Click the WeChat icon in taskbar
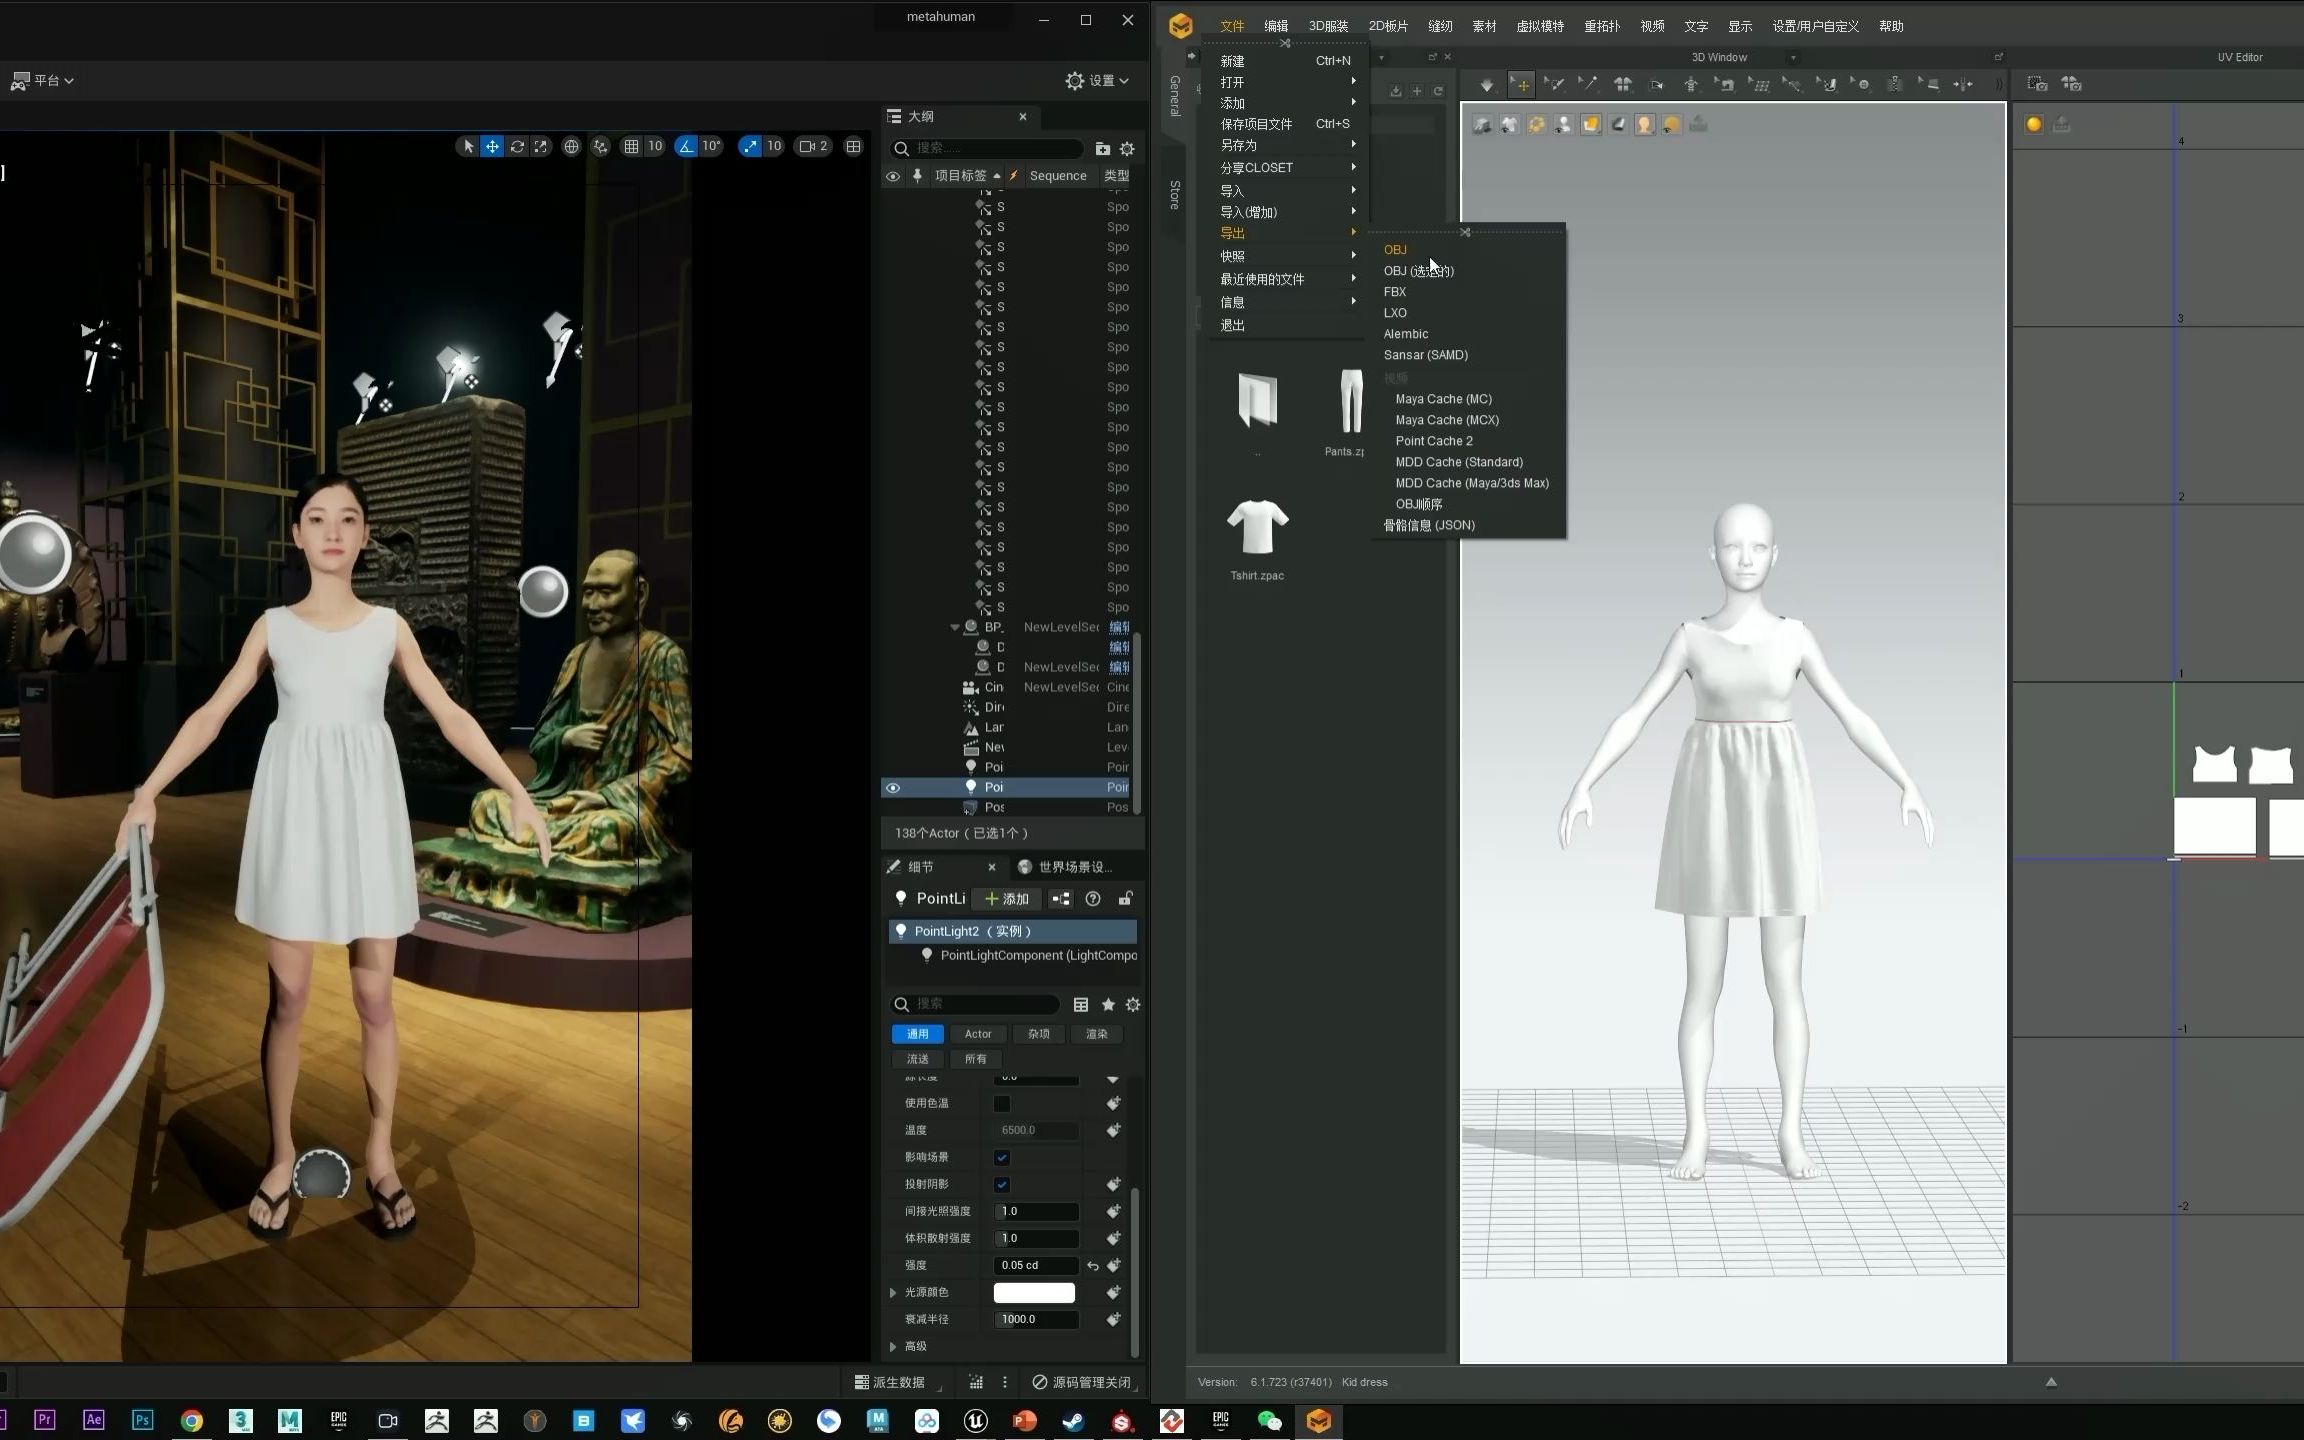The height and width of the screenshot is (1440, 2304). tap(1270, 1421)
